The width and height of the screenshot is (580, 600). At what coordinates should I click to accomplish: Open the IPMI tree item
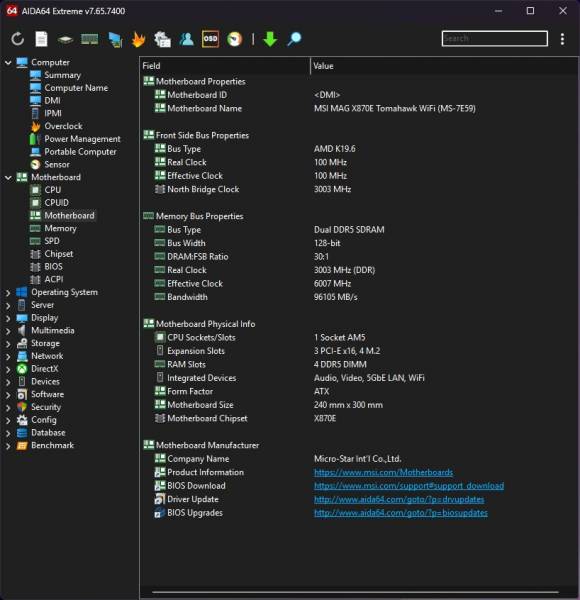(x=53, y=113)
